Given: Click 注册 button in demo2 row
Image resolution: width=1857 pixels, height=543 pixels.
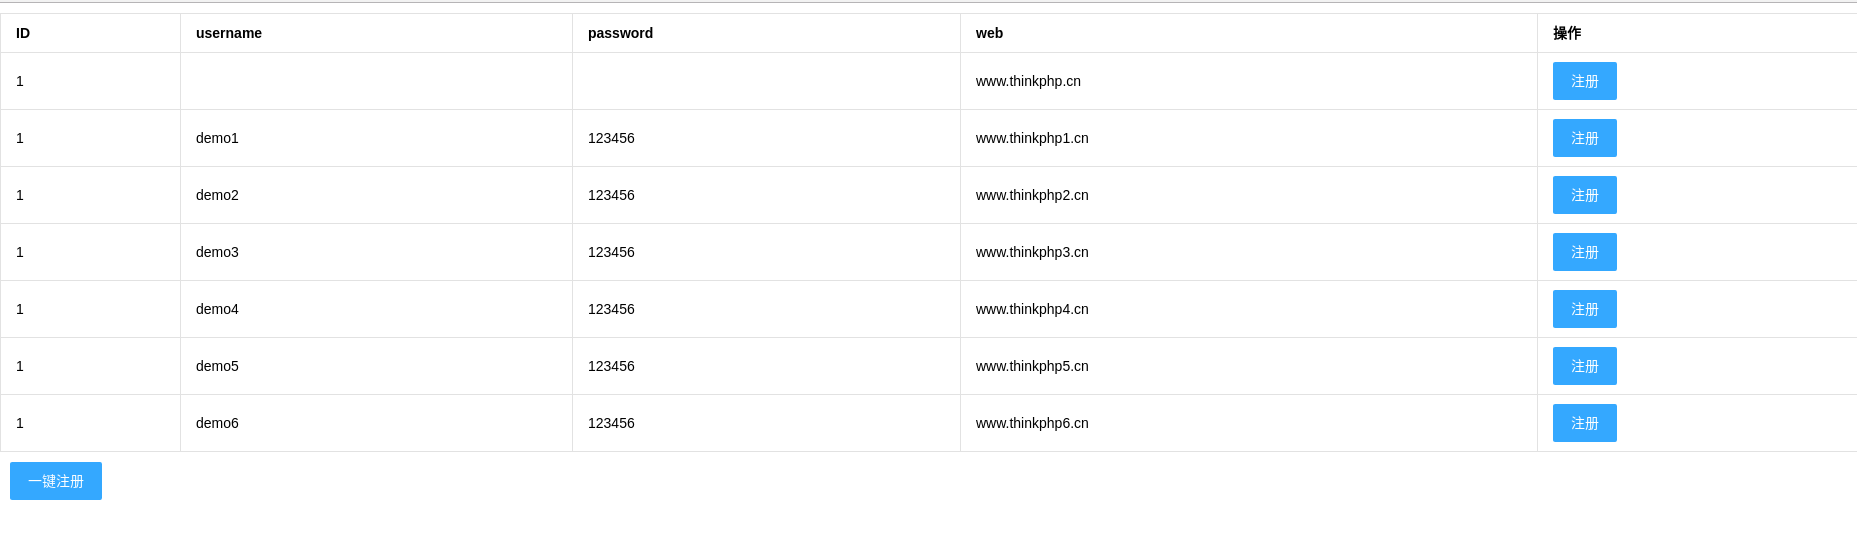Looking at the screenshot, I should 1584,195.
